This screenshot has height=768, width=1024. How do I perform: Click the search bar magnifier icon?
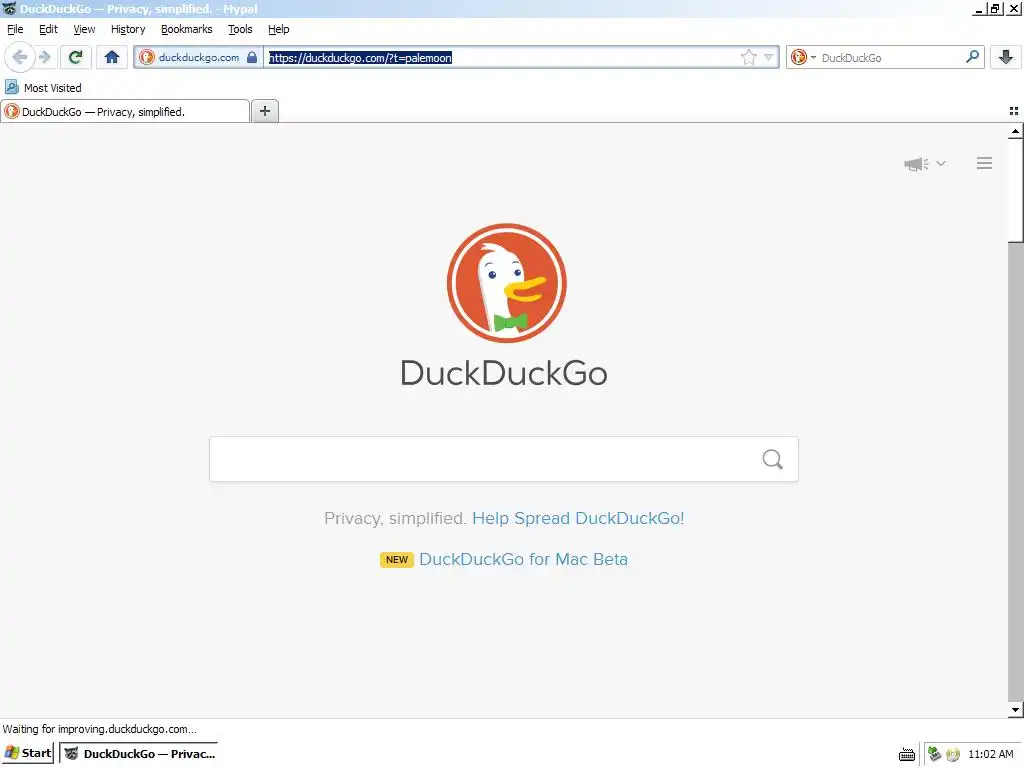click(x=972, y=57)
